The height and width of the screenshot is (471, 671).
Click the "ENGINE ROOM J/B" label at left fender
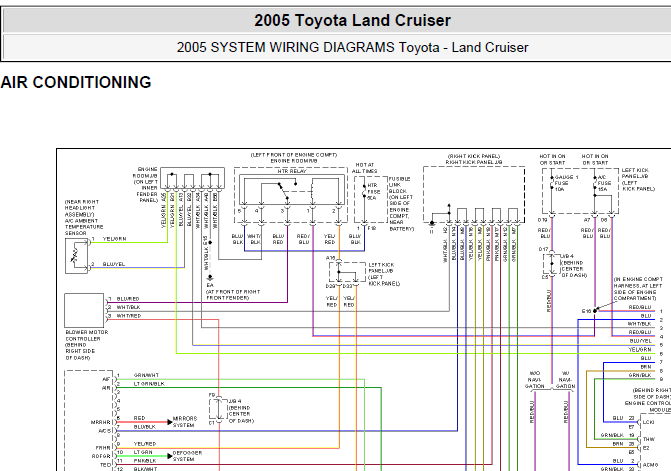click(x=147, y=185)
